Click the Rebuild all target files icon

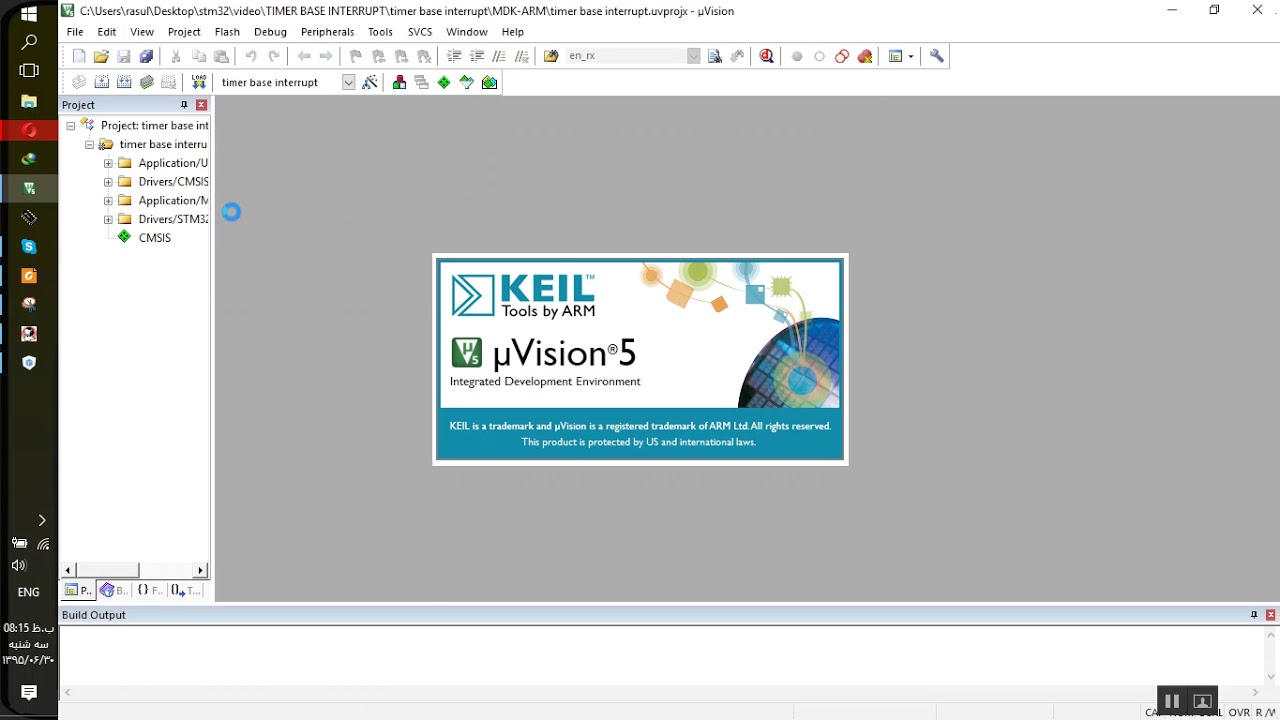coord(124,83)
